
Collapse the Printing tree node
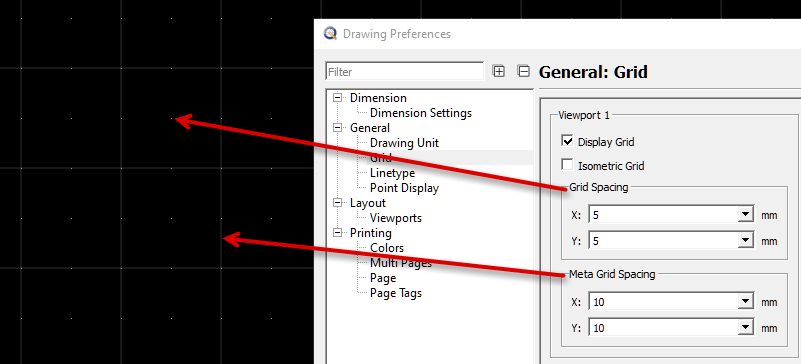click(x=337, y=233)
